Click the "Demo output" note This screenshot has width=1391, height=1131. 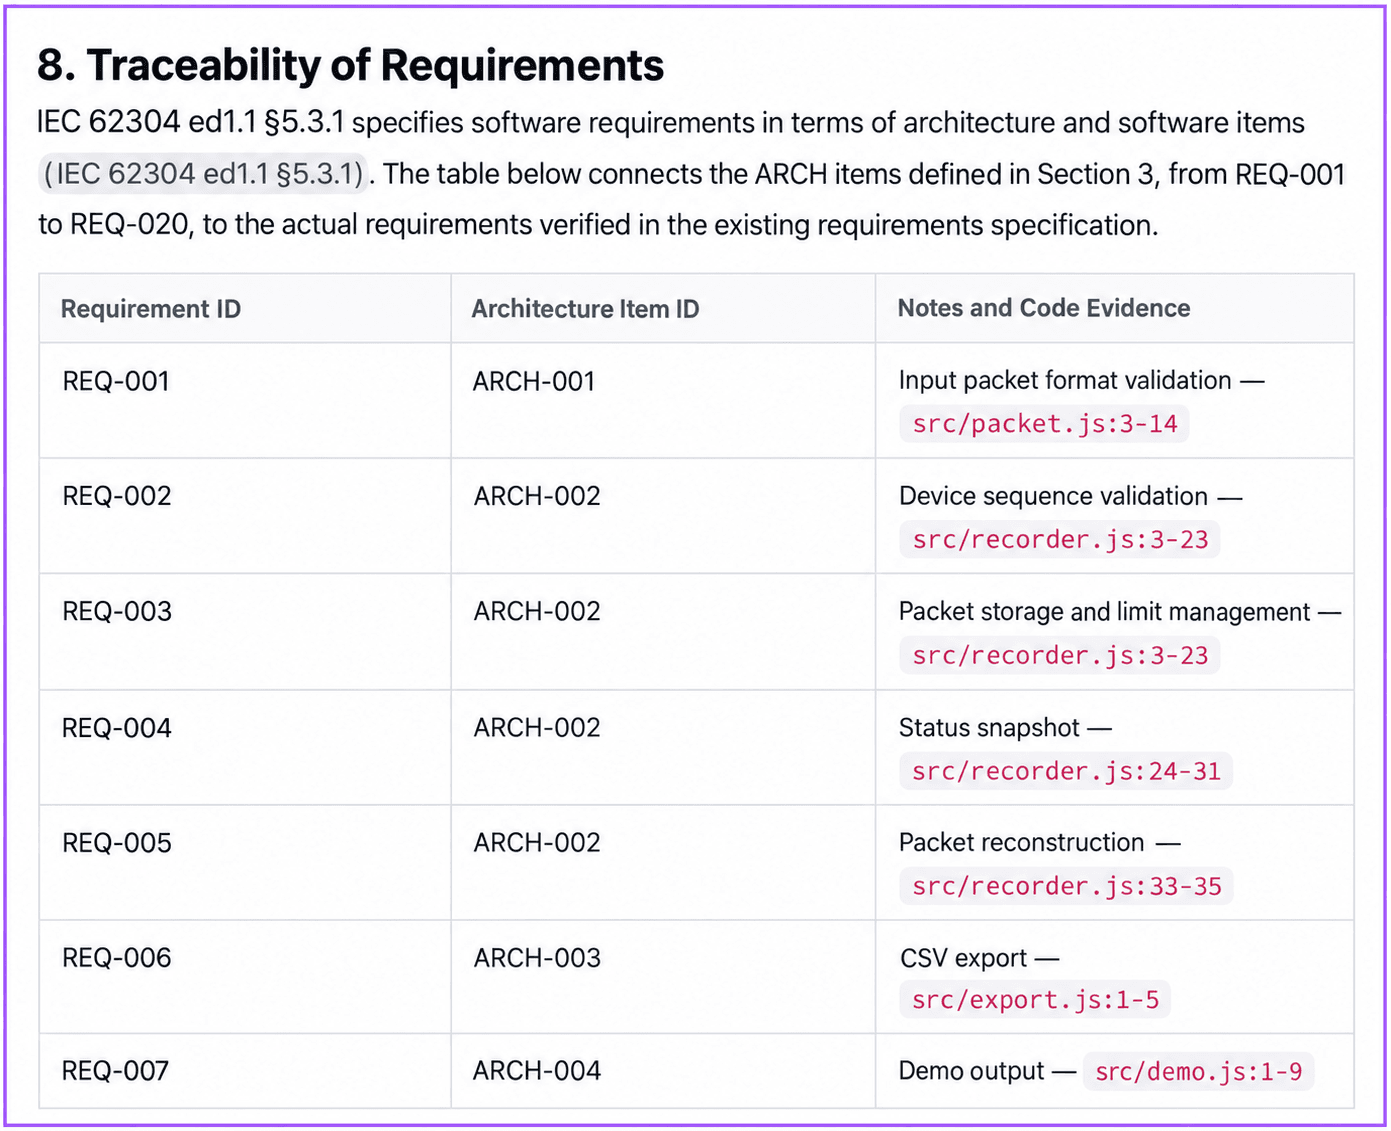click(971, 1071)
